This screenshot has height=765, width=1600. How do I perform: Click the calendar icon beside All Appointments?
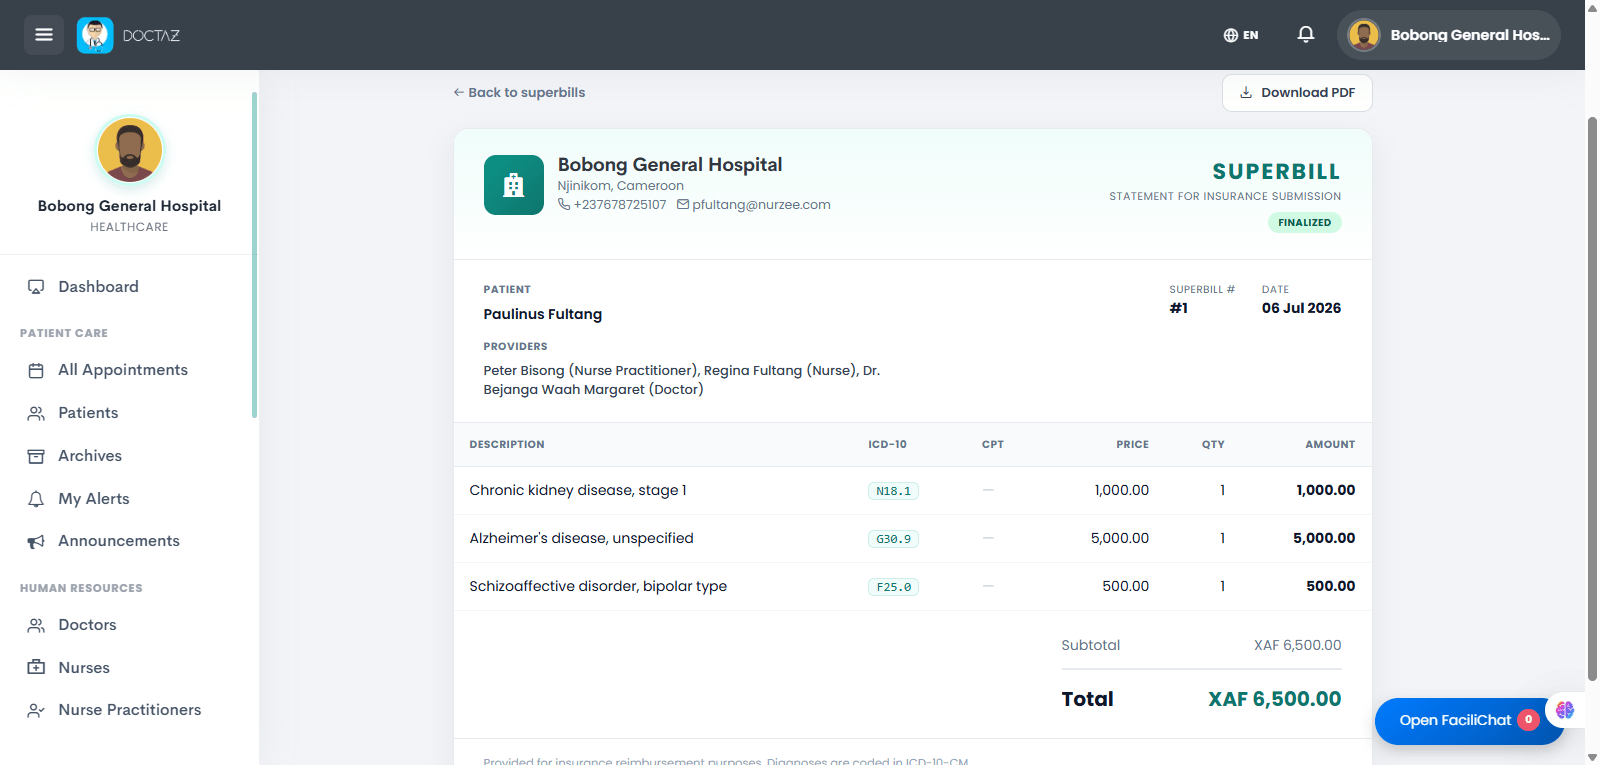[36, 371]
